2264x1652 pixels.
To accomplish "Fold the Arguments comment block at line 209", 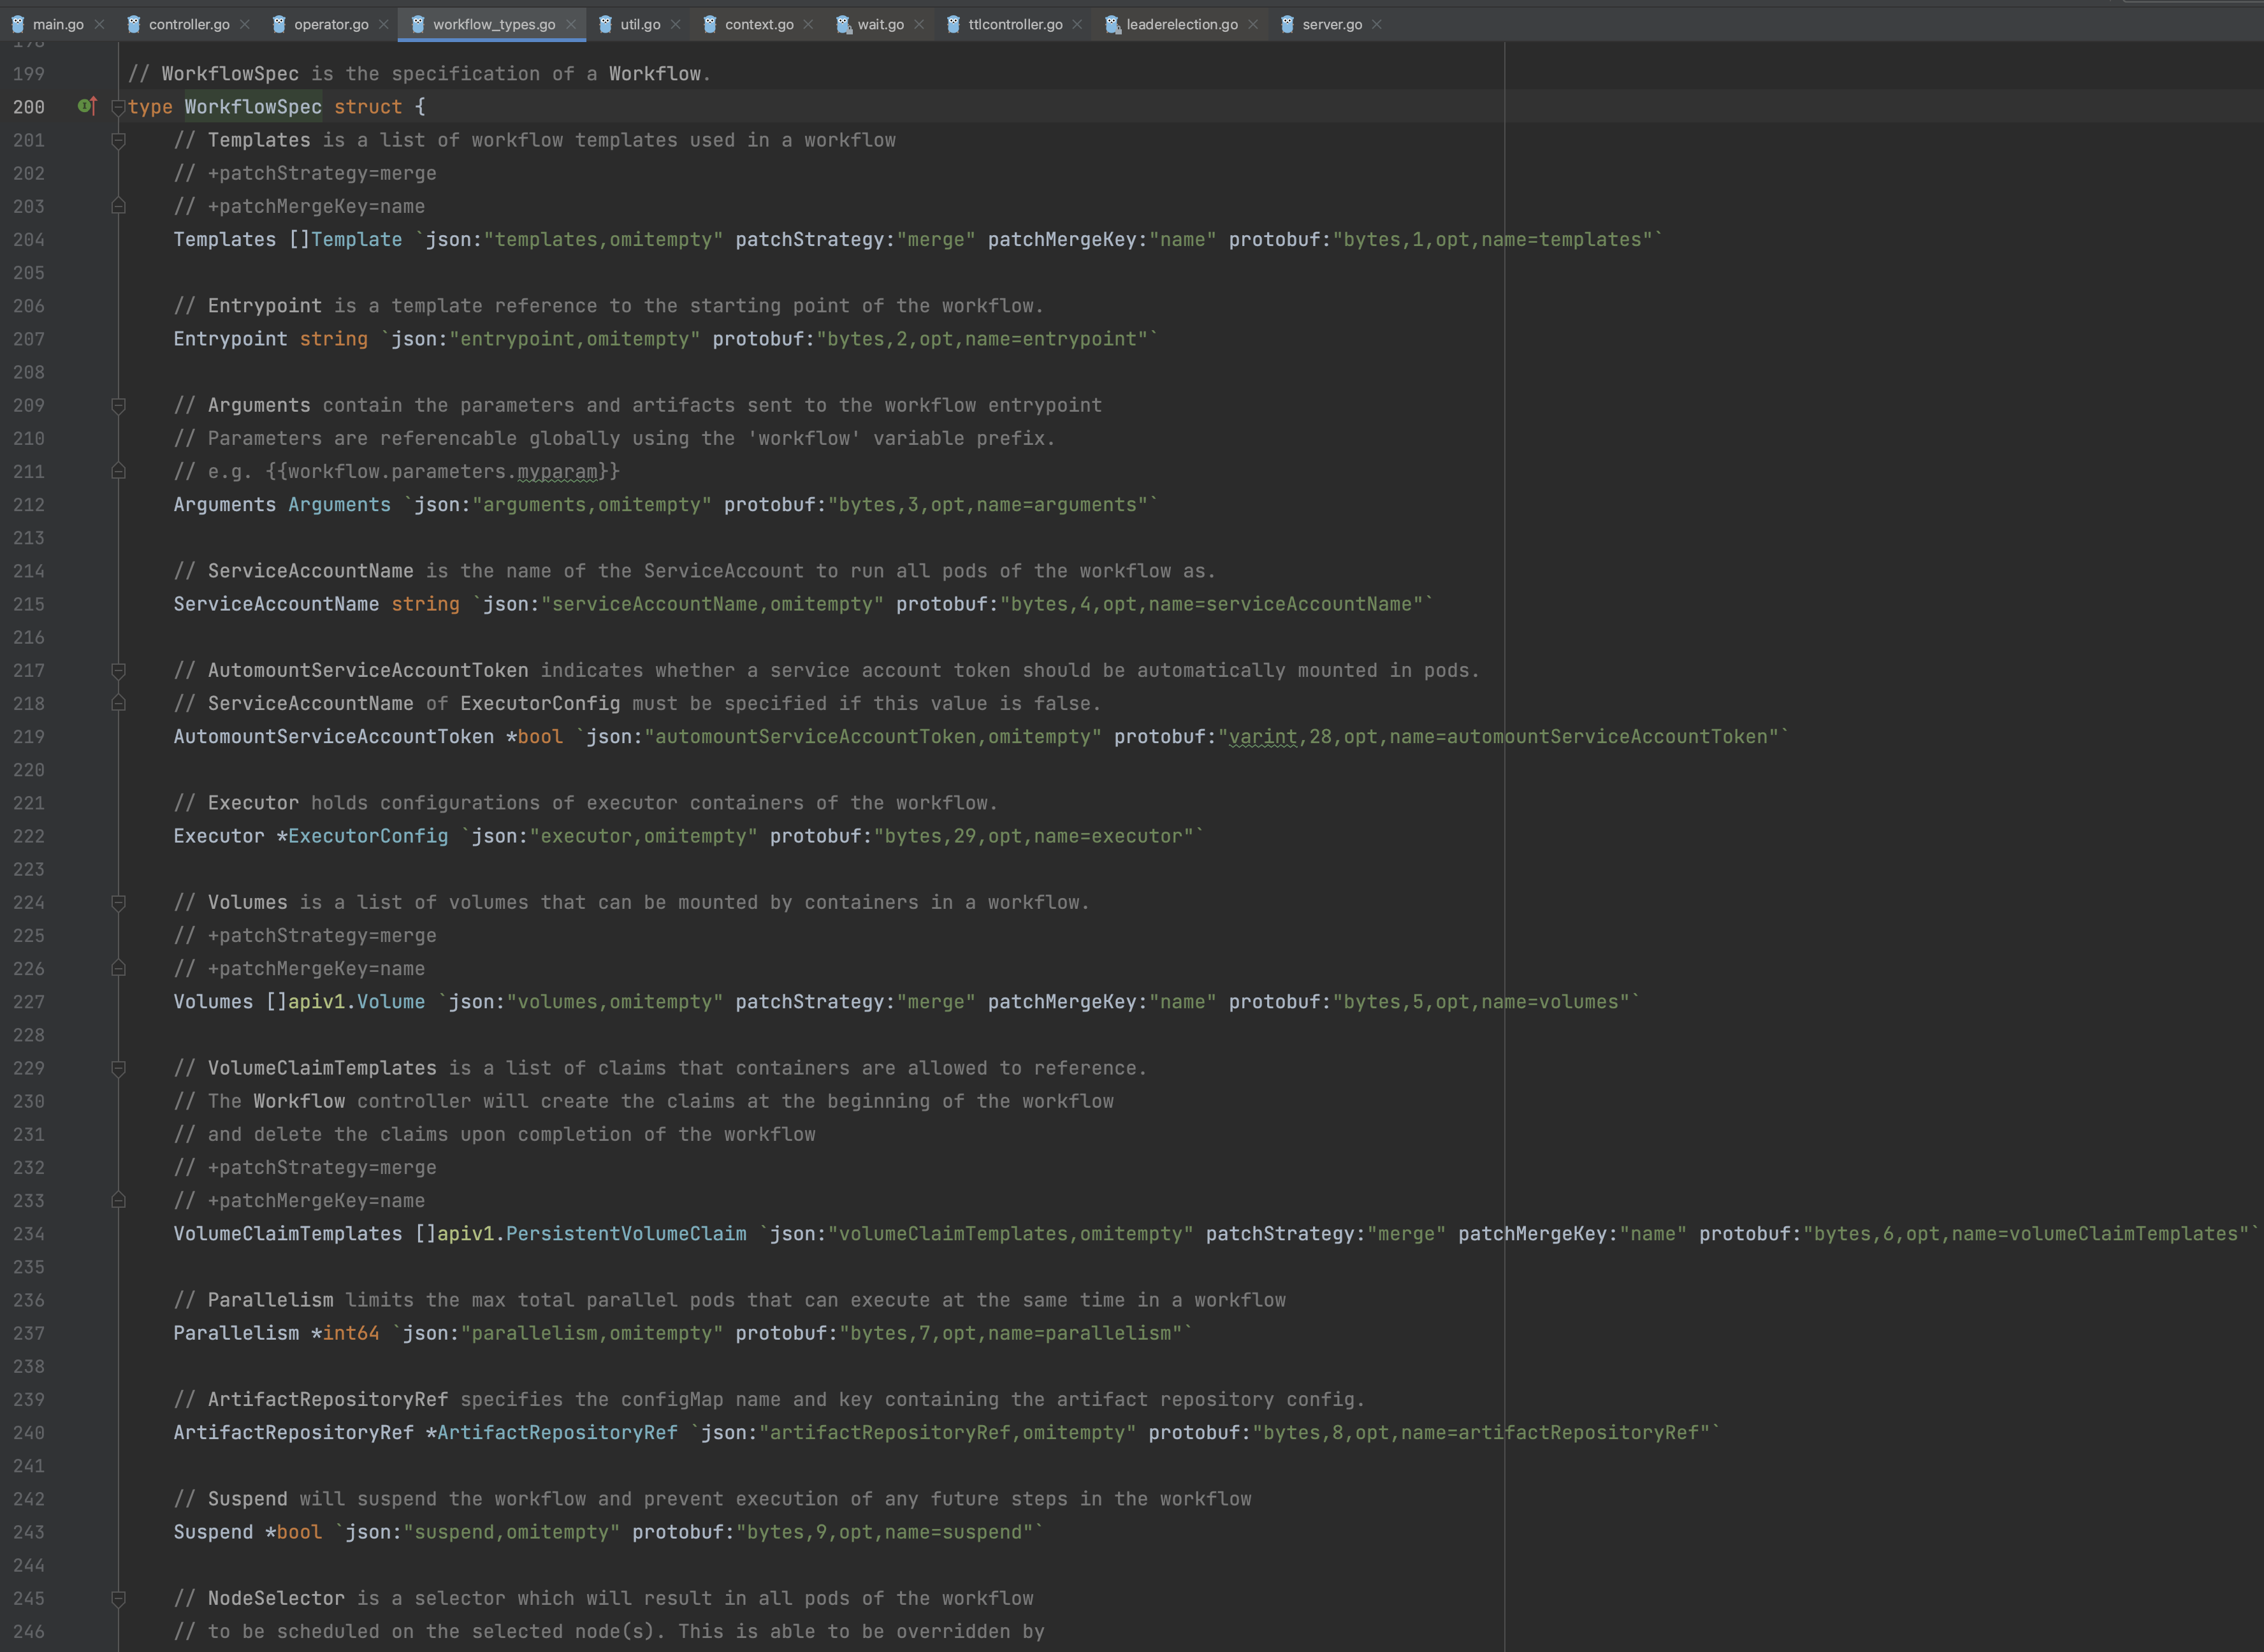I will [118, 405].
